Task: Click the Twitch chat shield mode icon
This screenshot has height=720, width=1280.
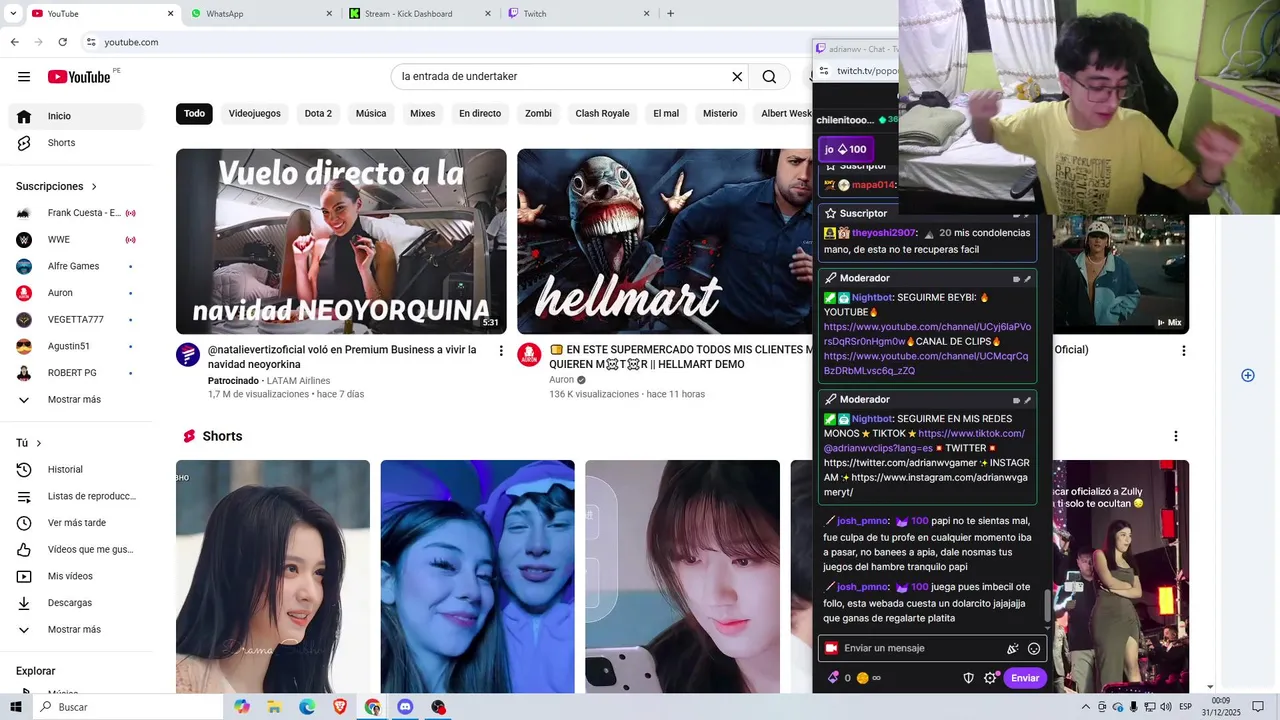Action: [x=968, y=678]
